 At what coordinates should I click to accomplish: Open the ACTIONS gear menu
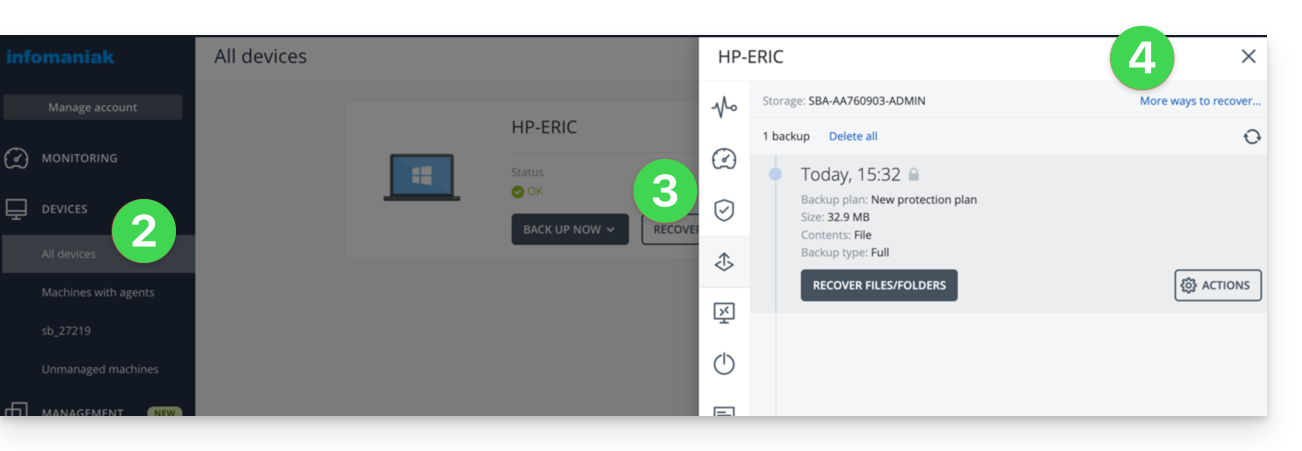tap(1217, 285)
